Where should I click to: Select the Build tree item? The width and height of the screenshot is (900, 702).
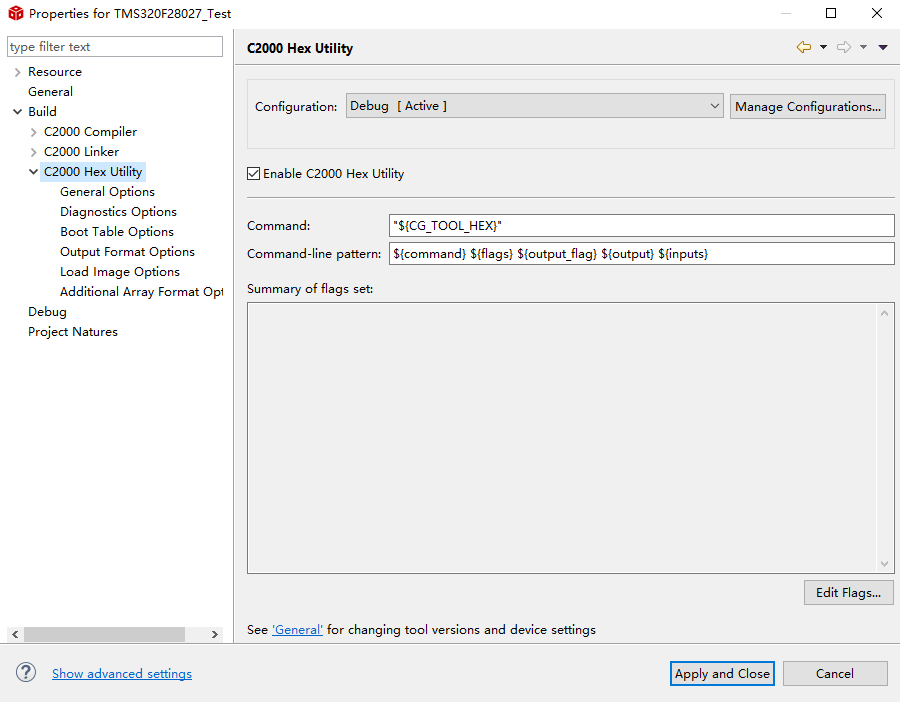click(42, 111)
